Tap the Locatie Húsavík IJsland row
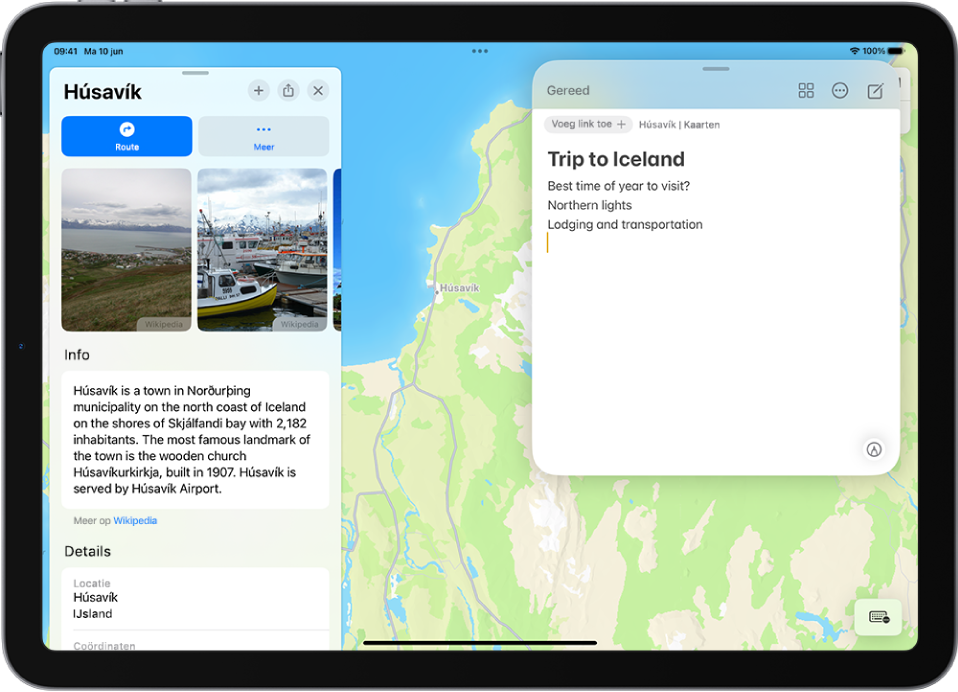Screen dimensions: 958x692 pyautogui.click(x=195, y=599)
